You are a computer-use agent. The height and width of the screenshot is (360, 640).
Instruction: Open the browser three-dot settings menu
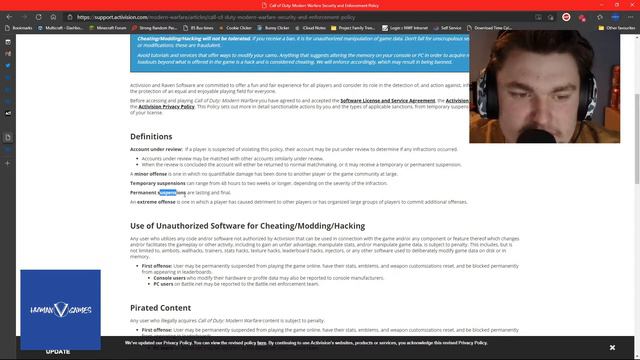pyautogui.click(x=631, y=17)
